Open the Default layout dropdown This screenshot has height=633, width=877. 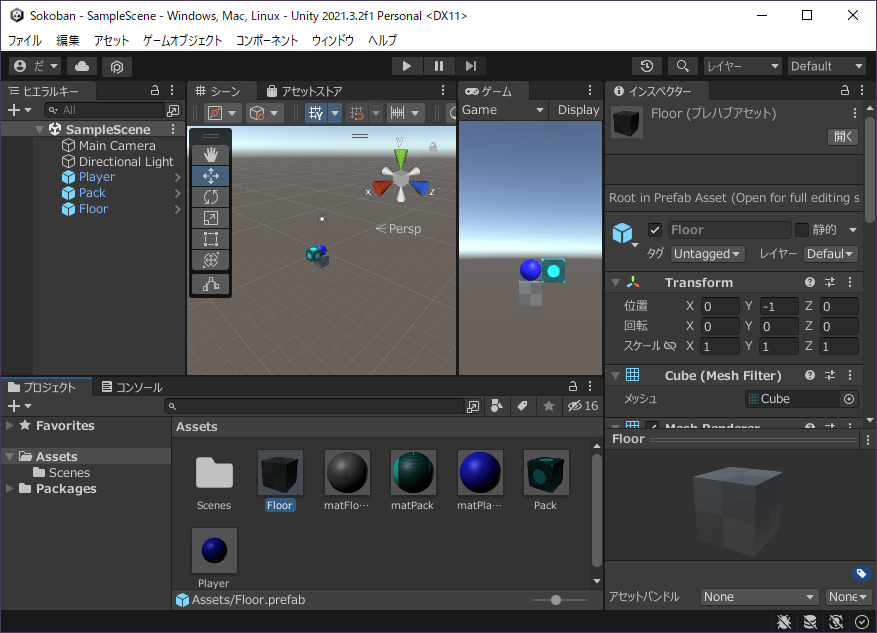(x=827, y=66)
